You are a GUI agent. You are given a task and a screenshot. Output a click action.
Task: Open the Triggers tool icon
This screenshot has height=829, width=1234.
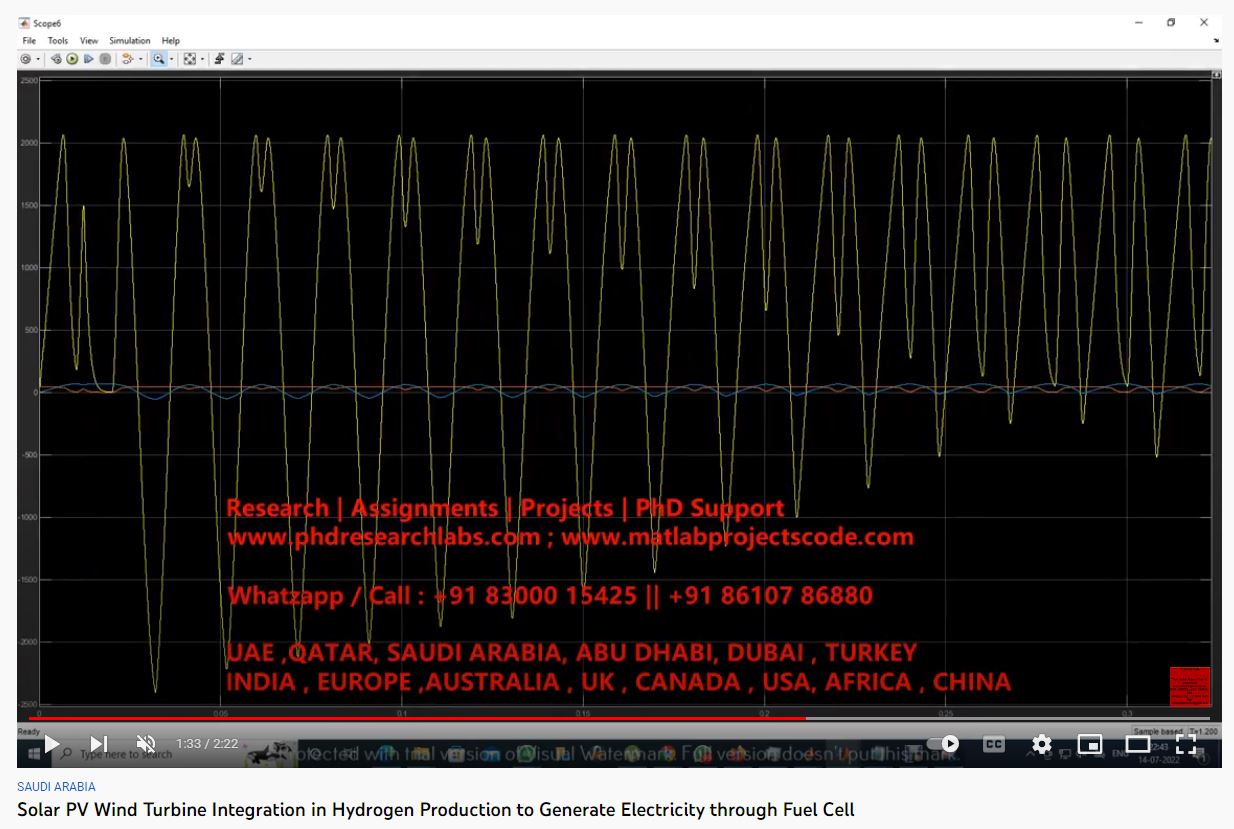[219, 60]
